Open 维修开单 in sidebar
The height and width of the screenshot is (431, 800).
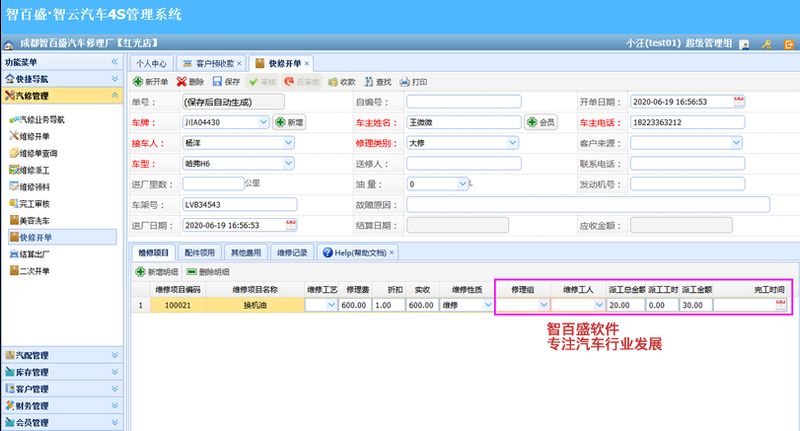pyautogui.click(x=30, y=136)
